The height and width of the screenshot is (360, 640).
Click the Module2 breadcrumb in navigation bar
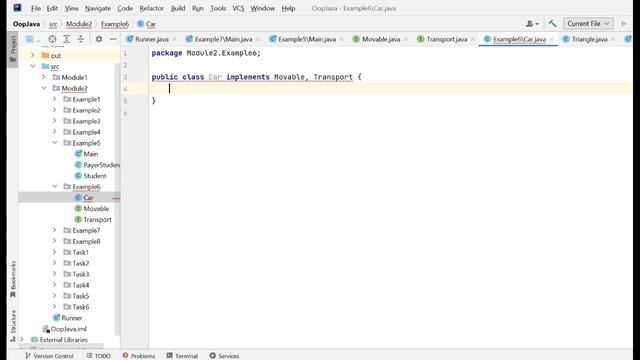pos(79,24)
